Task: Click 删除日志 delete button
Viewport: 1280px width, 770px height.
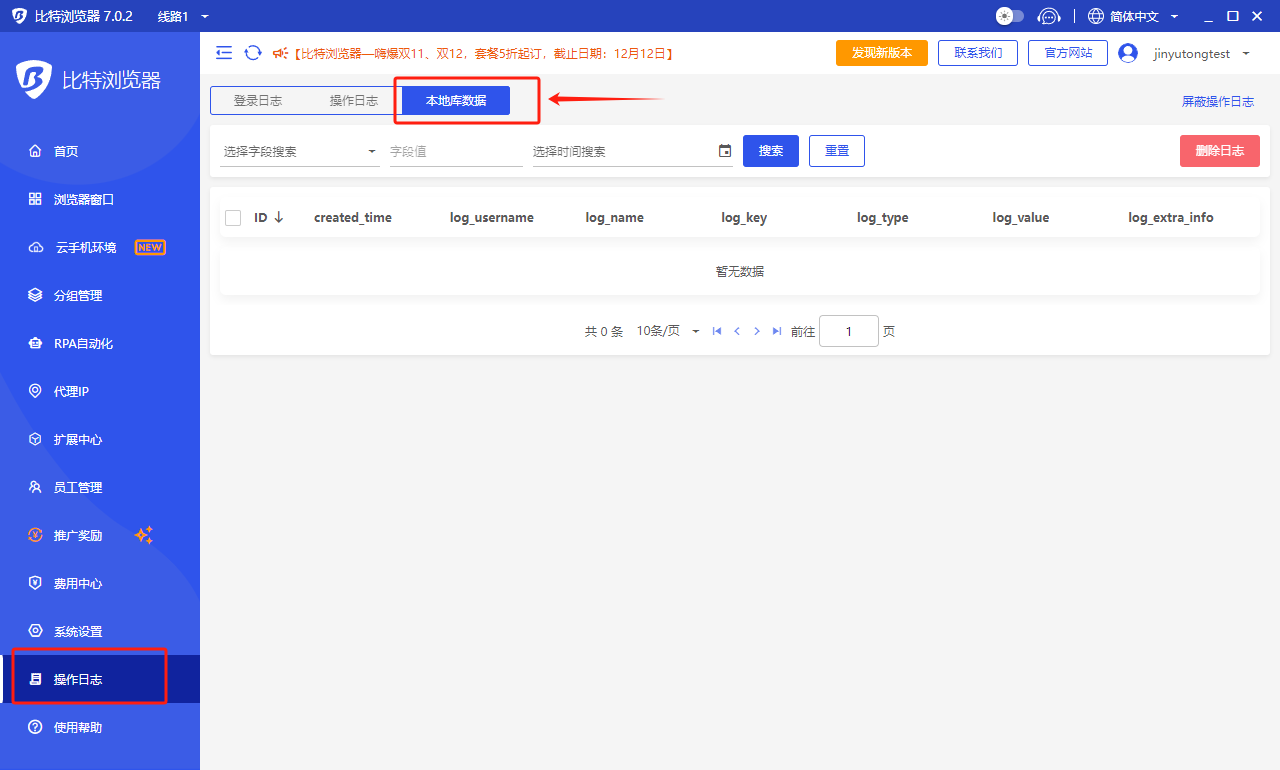Action: coord(1220,151)
